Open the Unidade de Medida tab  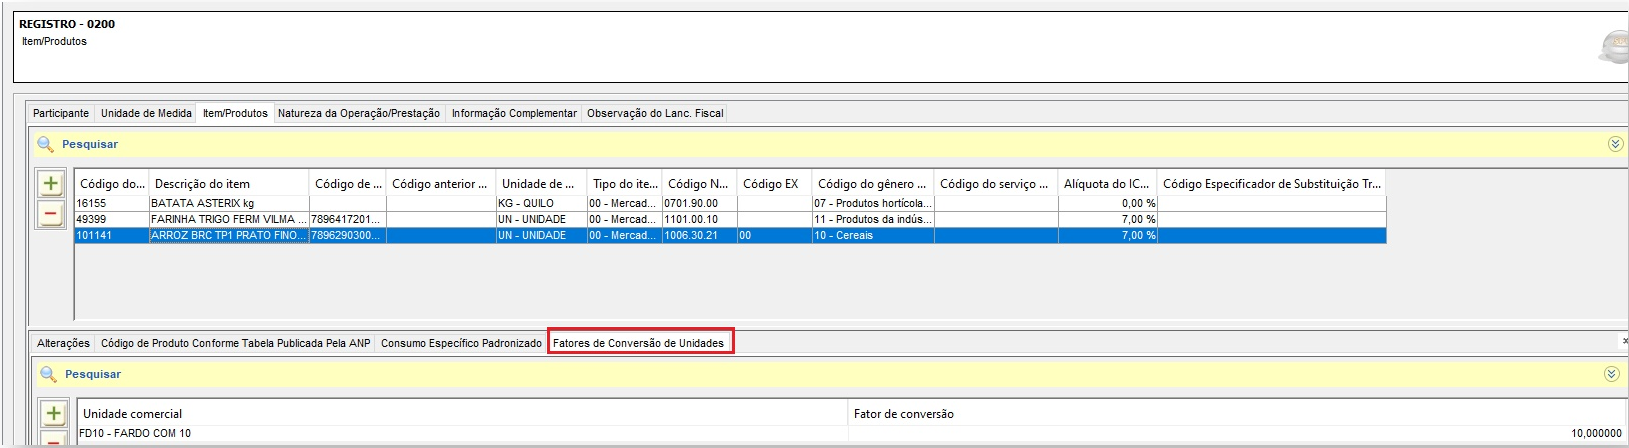point(146,113)
